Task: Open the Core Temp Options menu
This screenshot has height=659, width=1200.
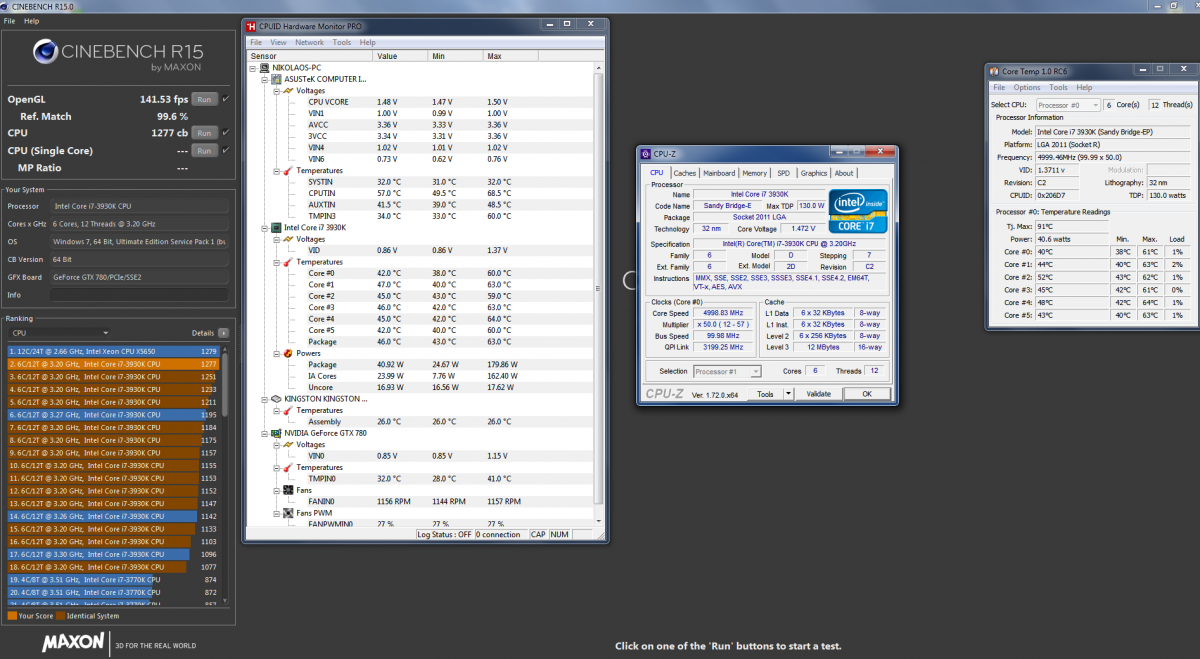Action: coord(1027,88)
